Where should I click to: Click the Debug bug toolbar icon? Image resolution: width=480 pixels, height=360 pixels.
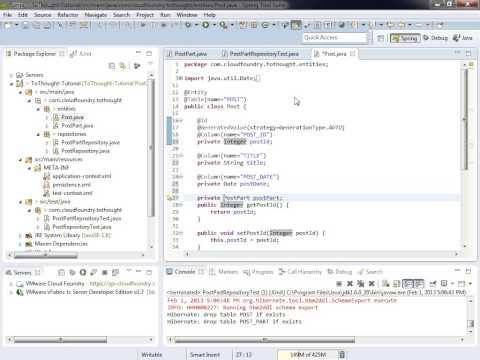188,25
